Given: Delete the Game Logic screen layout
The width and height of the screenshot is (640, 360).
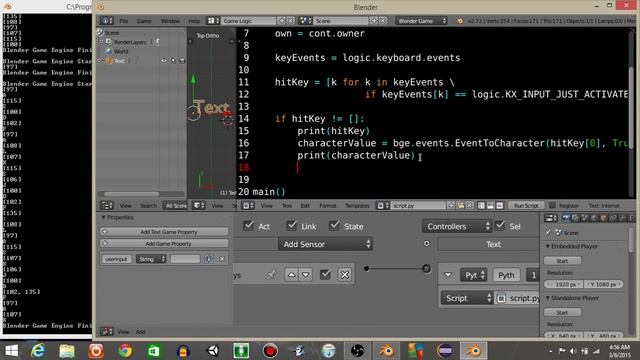Looking at the screenshot, I should click(x=291, y=20).
